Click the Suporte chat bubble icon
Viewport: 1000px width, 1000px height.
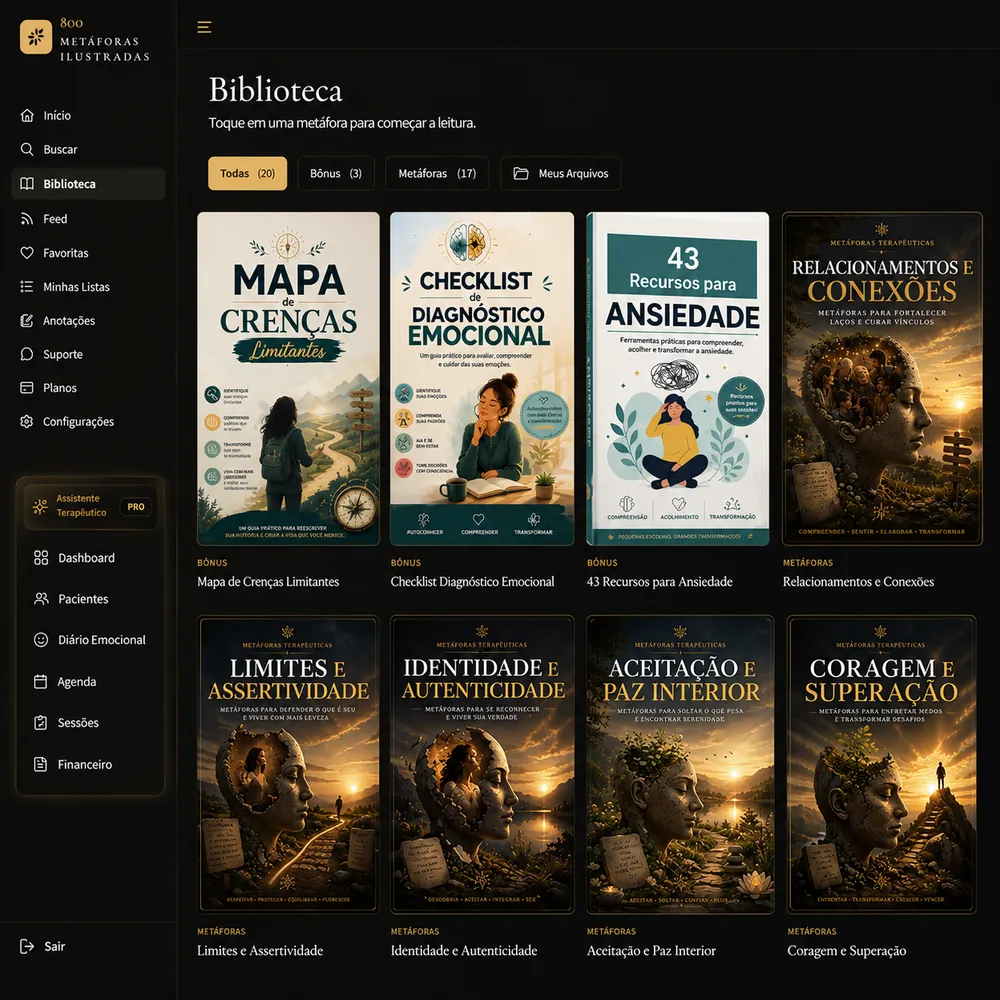[x=27, y=354]
